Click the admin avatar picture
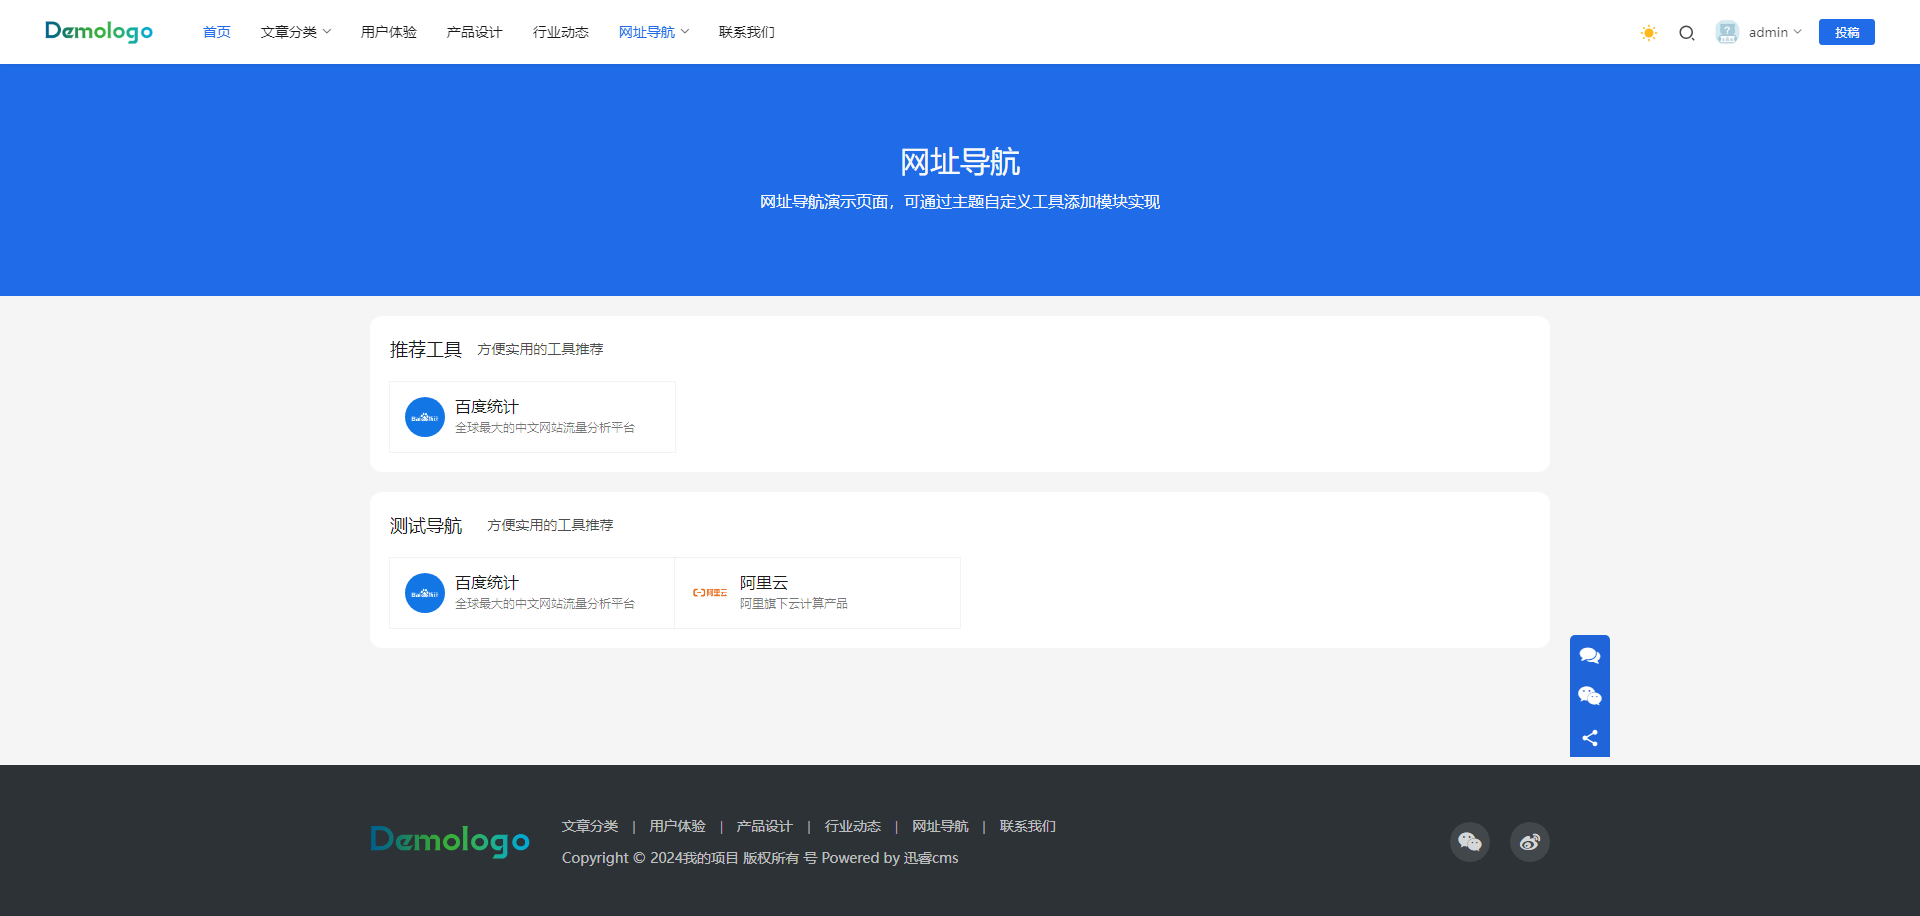This screenshot has height=916, width=1920. point(1727,32)
